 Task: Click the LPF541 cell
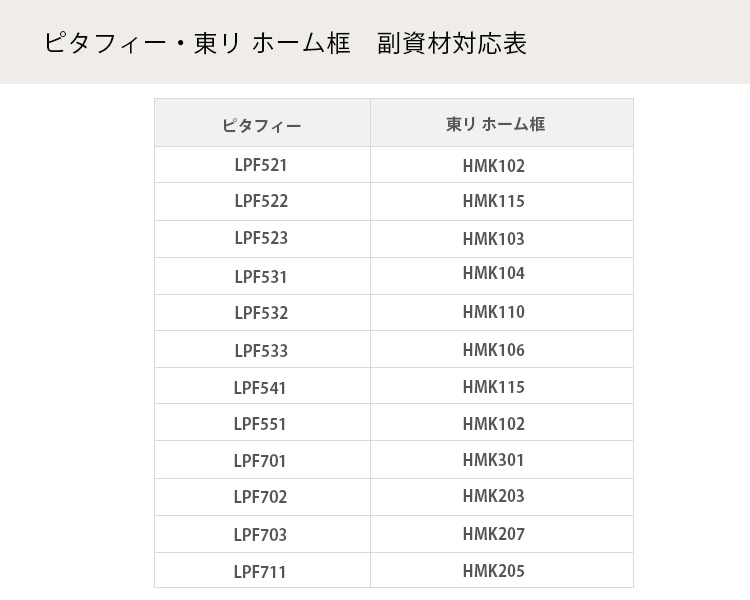point(261,387)
